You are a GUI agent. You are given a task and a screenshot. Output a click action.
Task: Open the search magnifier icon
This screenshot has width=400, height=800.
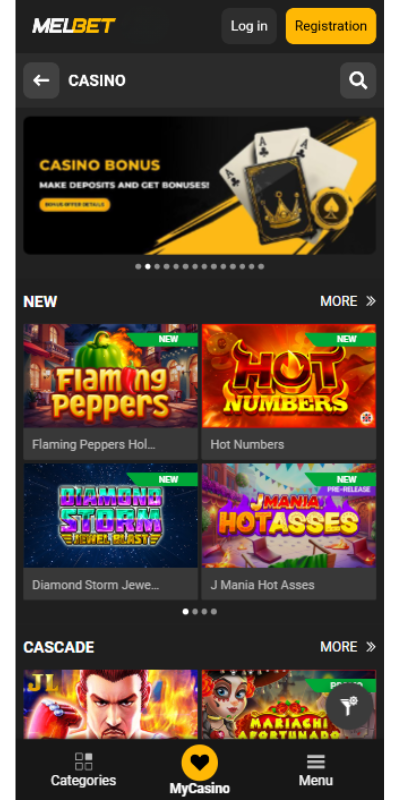click(358, 81)
